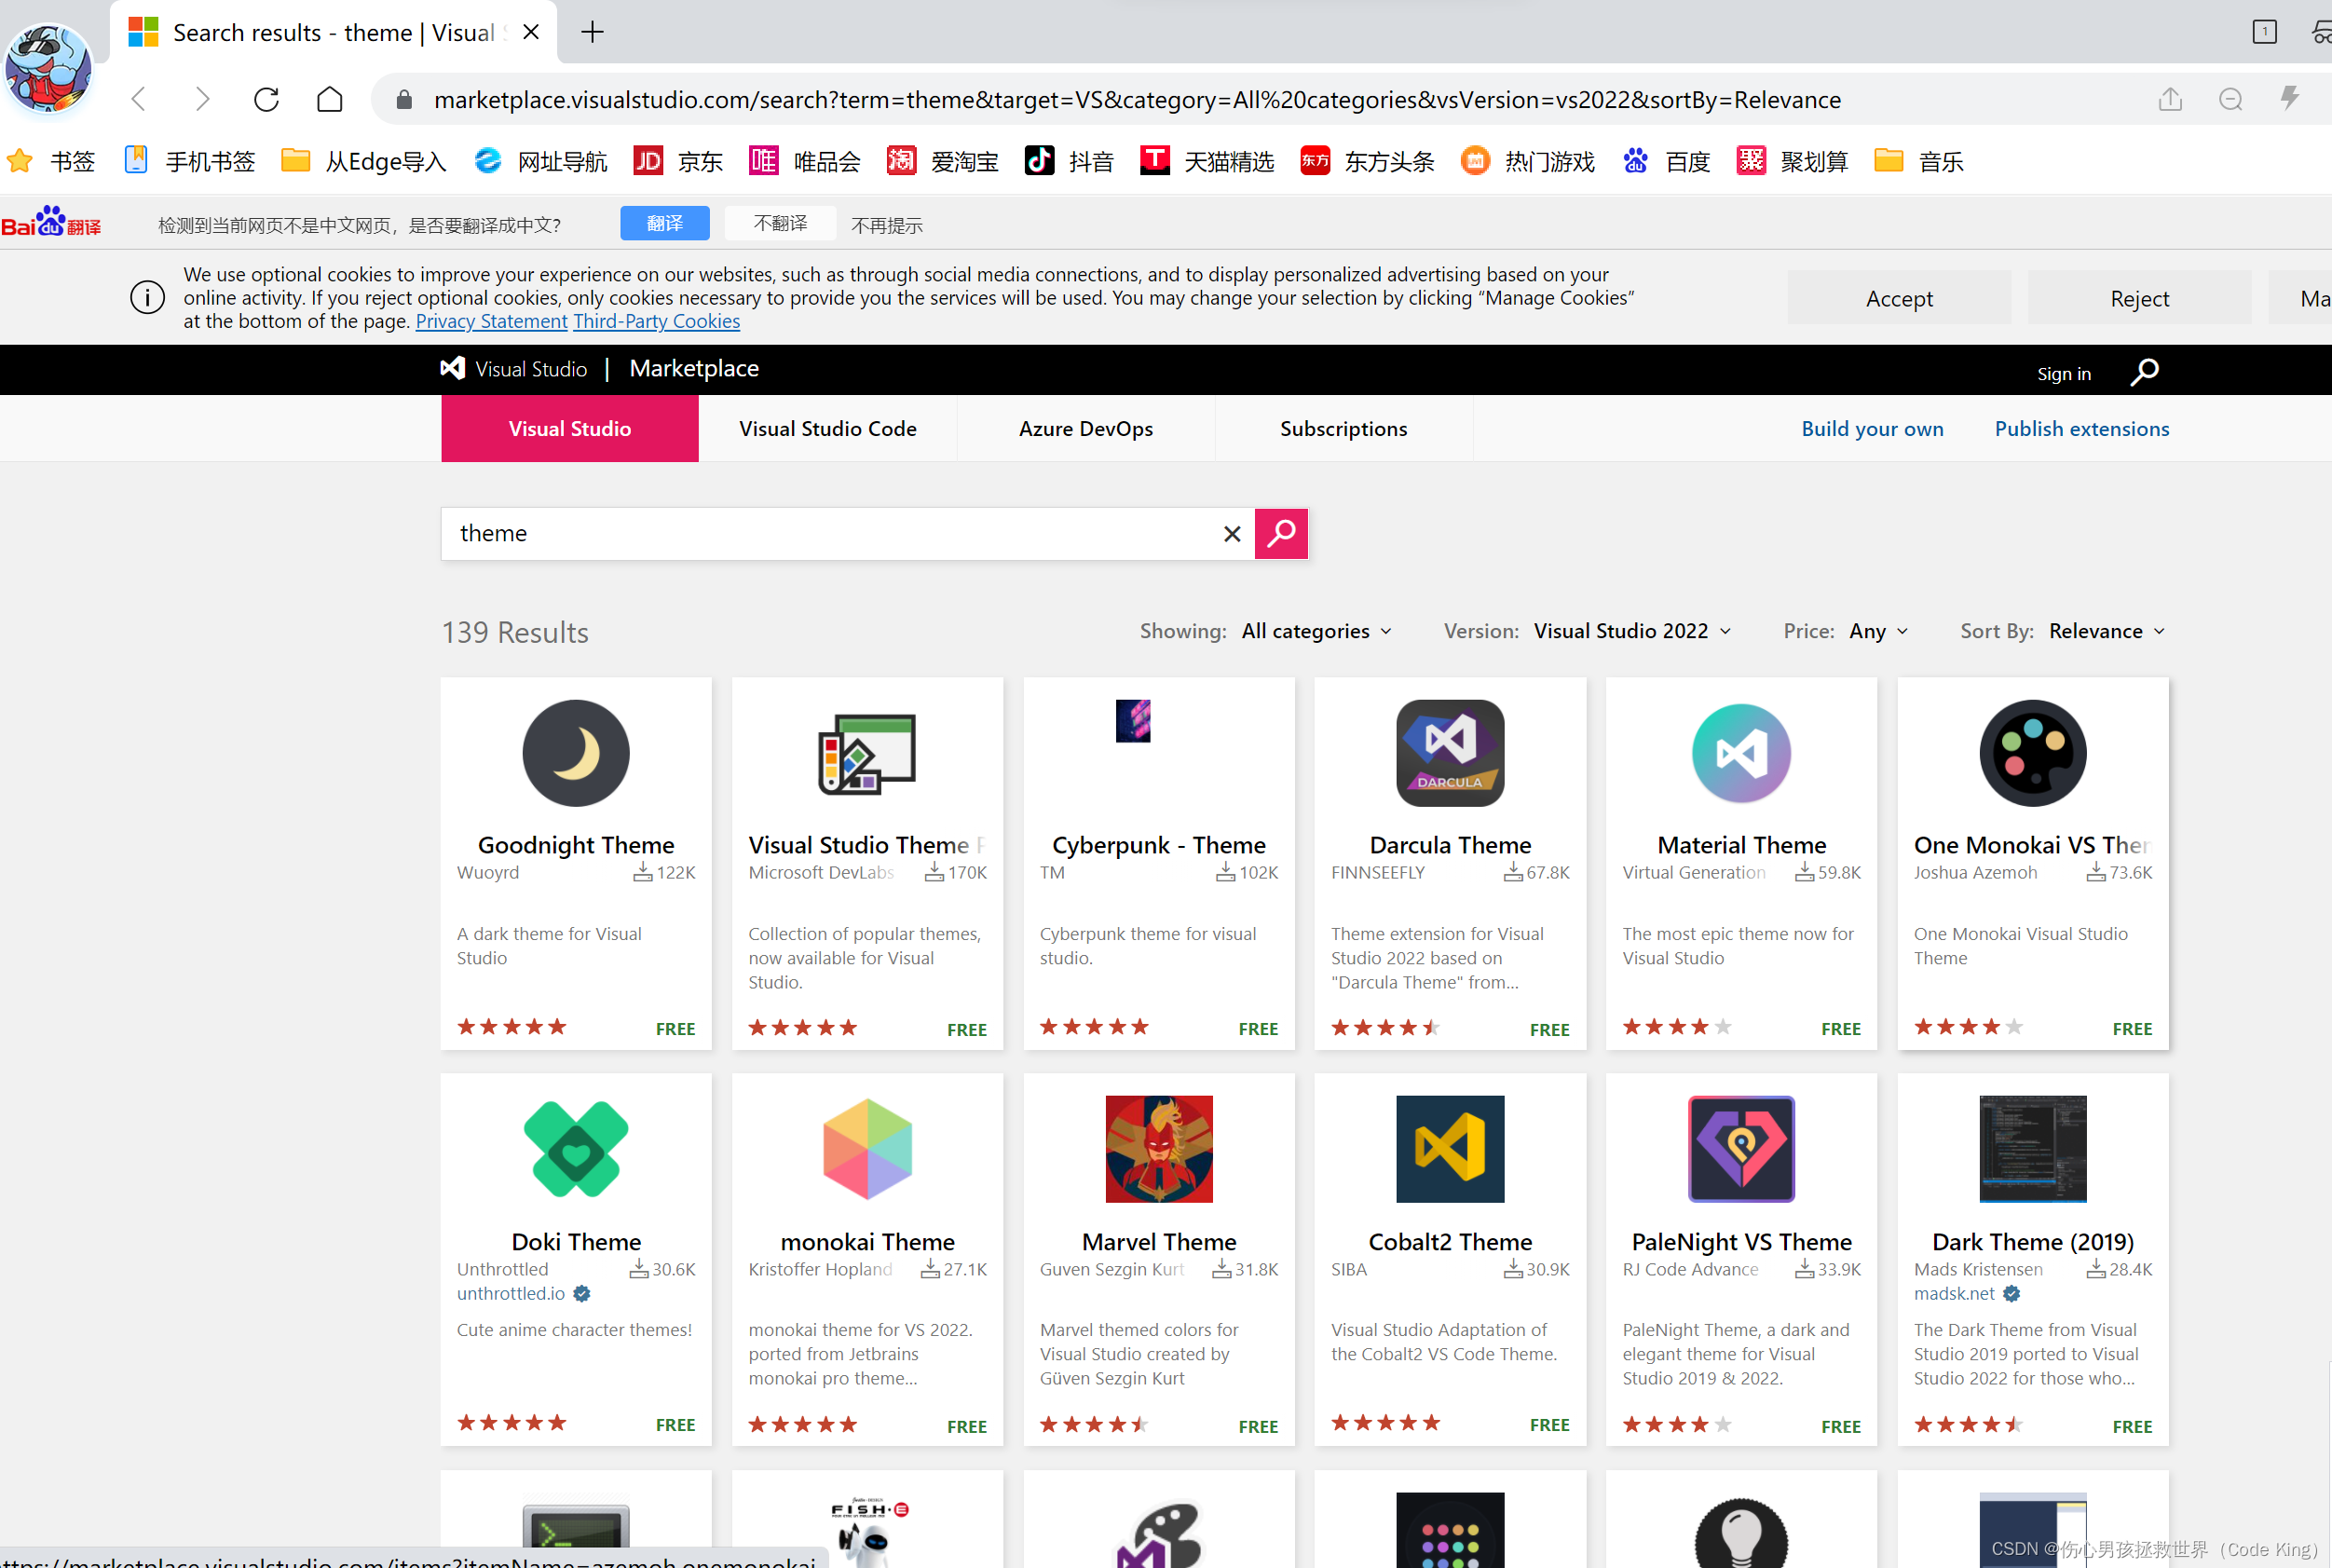This screenshot has height=1568, width=2332.
Task: Click the browser refresh icon
Action: click(x=266, y=99)
